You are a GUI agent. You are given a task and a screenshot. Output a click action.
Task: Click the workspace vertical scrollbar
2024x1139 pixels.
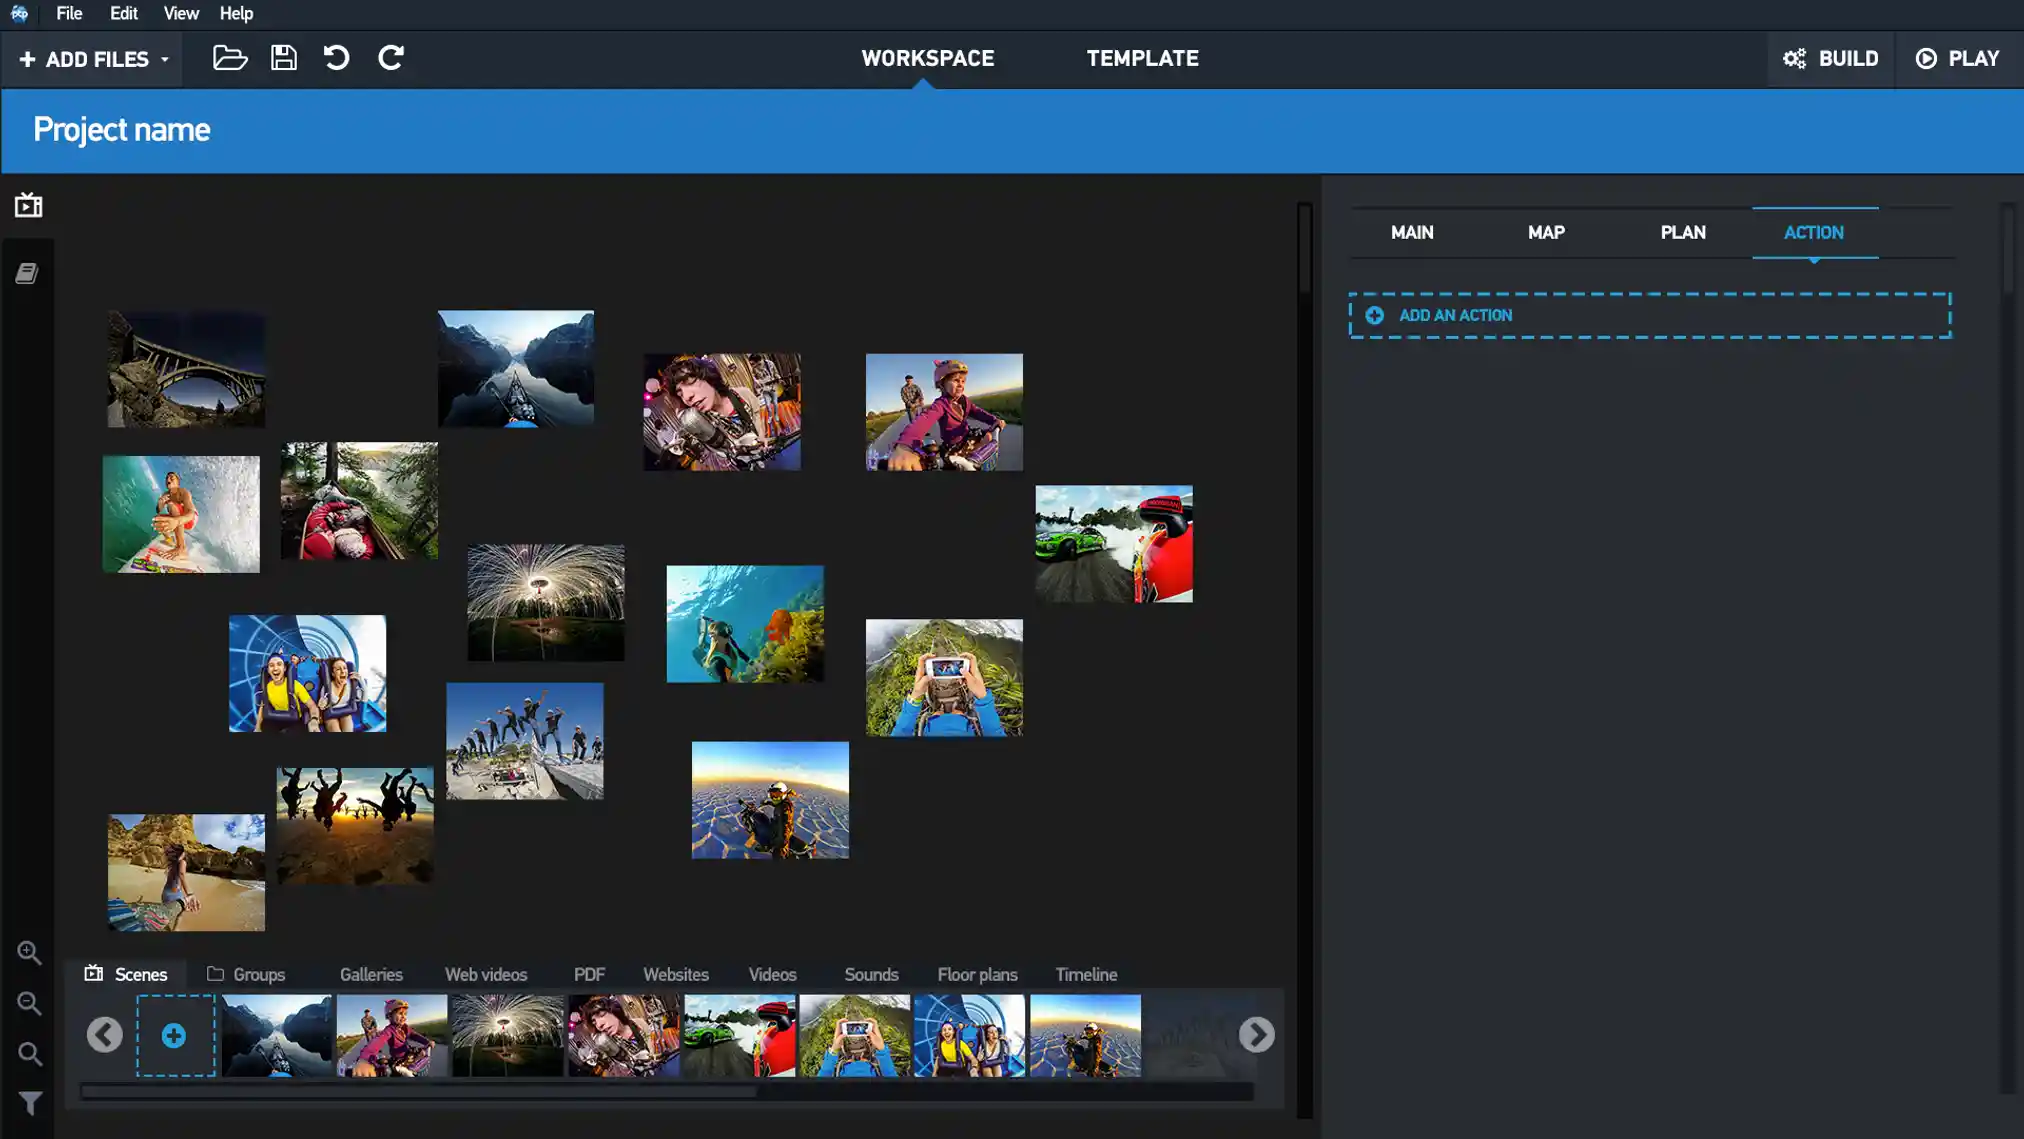[x=1304, y=250]
